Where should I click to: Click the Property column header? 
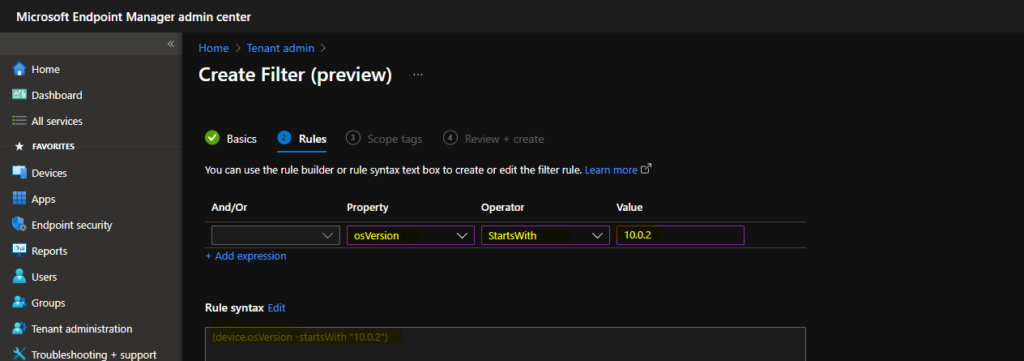pos(368,207)
